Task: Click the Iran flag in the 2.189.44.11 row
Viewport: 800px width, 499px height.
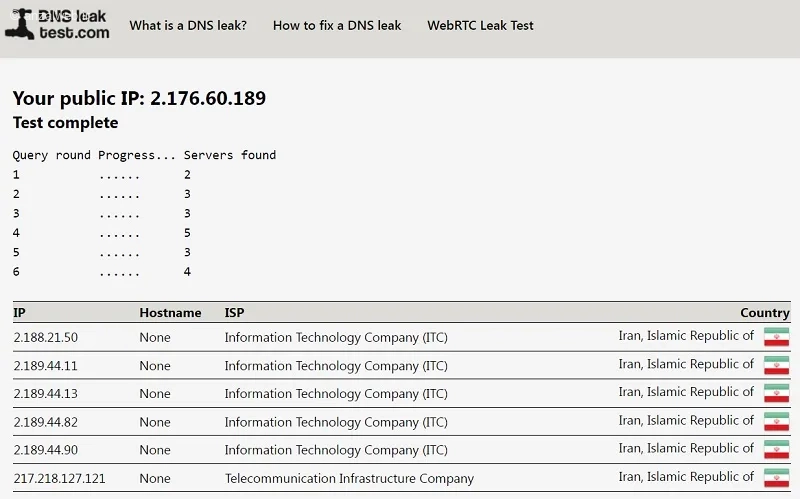Action: coord(777,365)
